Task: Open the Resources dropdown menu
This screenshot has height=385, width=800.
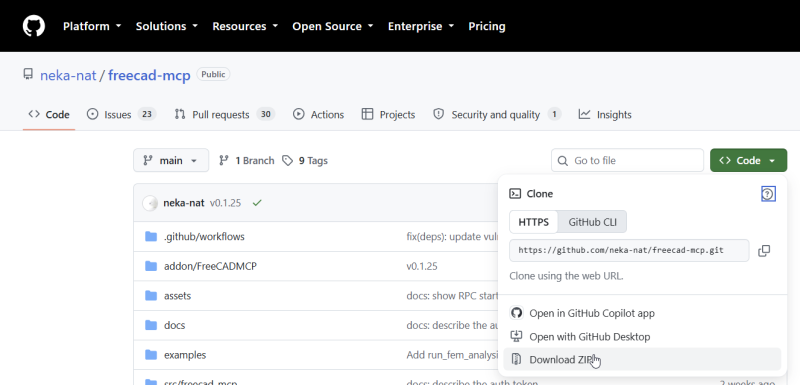Action: [245, 26]
